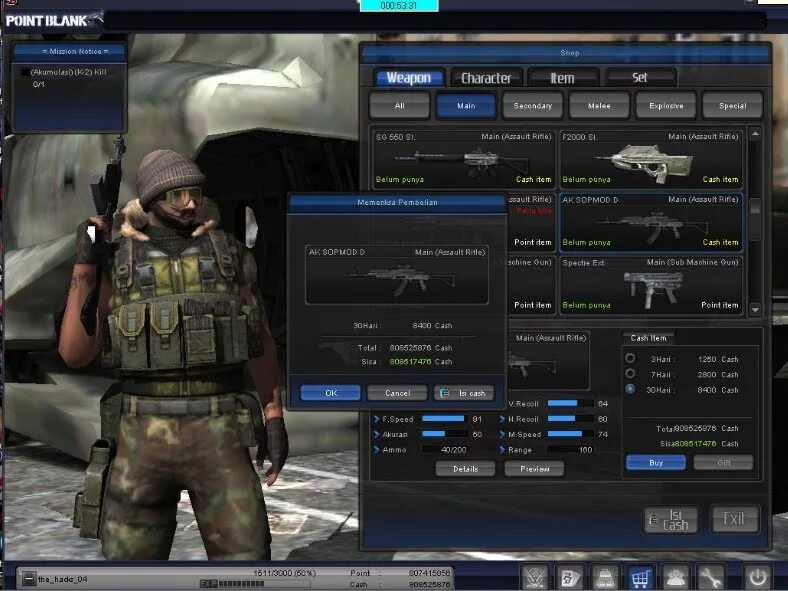Image resolution: width=788 pixels, height=591 pixels.
Task: Select the Spectre Ext. weapon card
Action: pyautogui.click(x=651, y=284)
